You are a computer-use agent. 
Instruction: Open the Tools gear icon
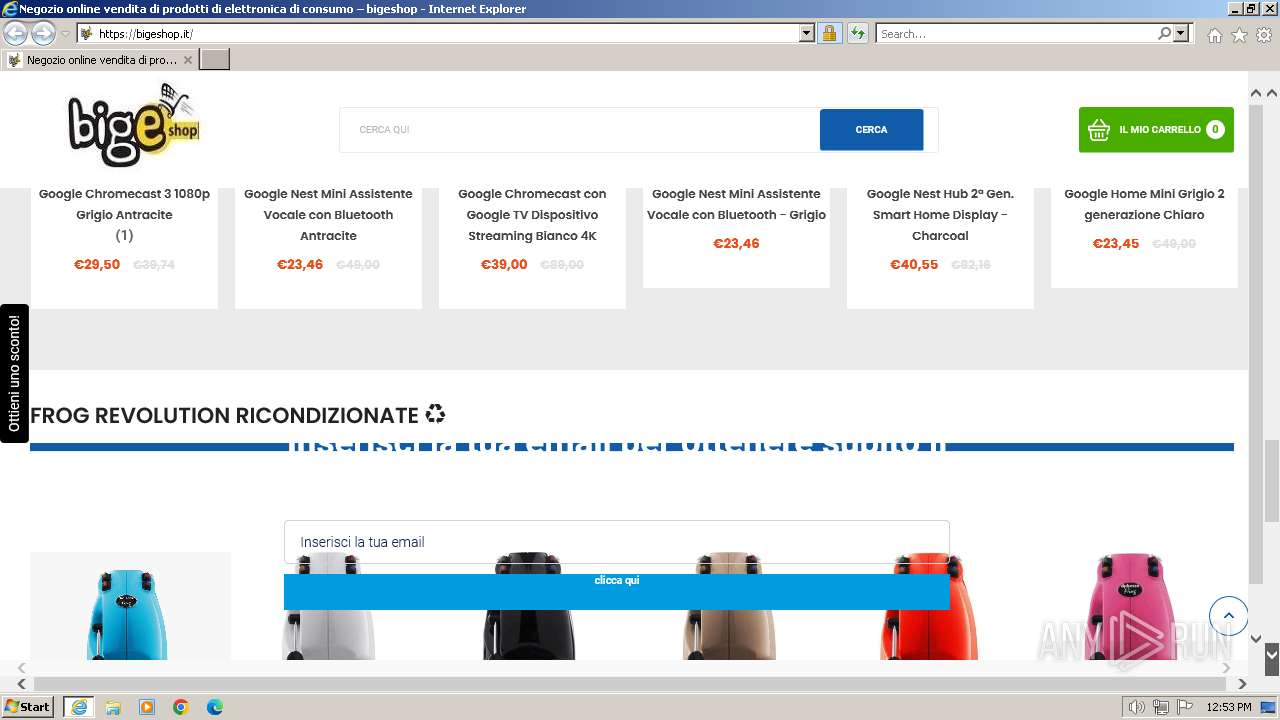pyautogui.click(x=1264, y=35)
